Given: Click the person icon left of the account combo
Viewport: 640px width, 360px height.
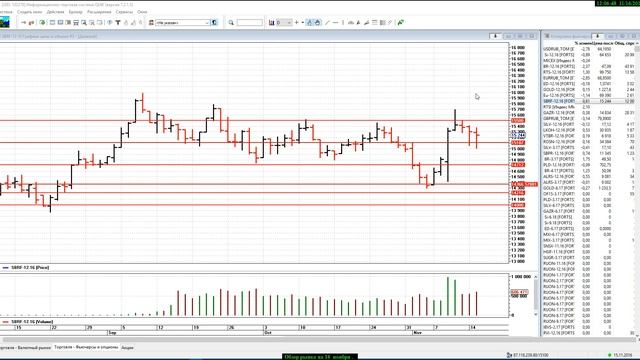Looking at the screenshot, I should [151, 22].
